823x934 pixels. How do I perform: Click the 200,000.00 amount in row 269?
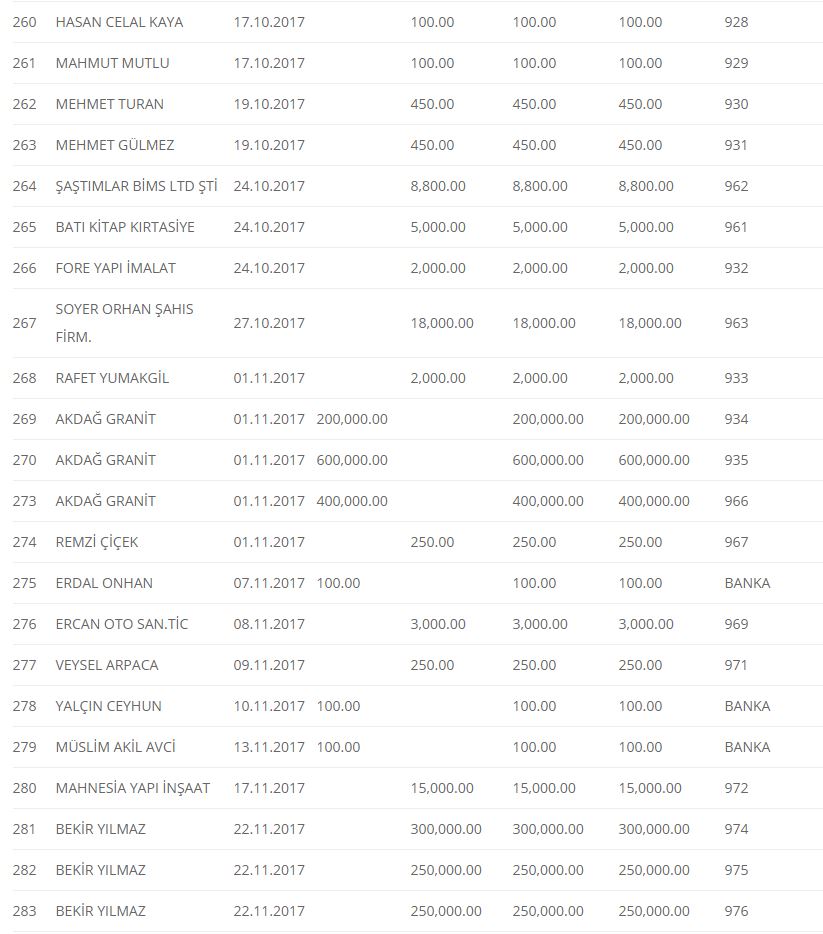tap(352, 419)
